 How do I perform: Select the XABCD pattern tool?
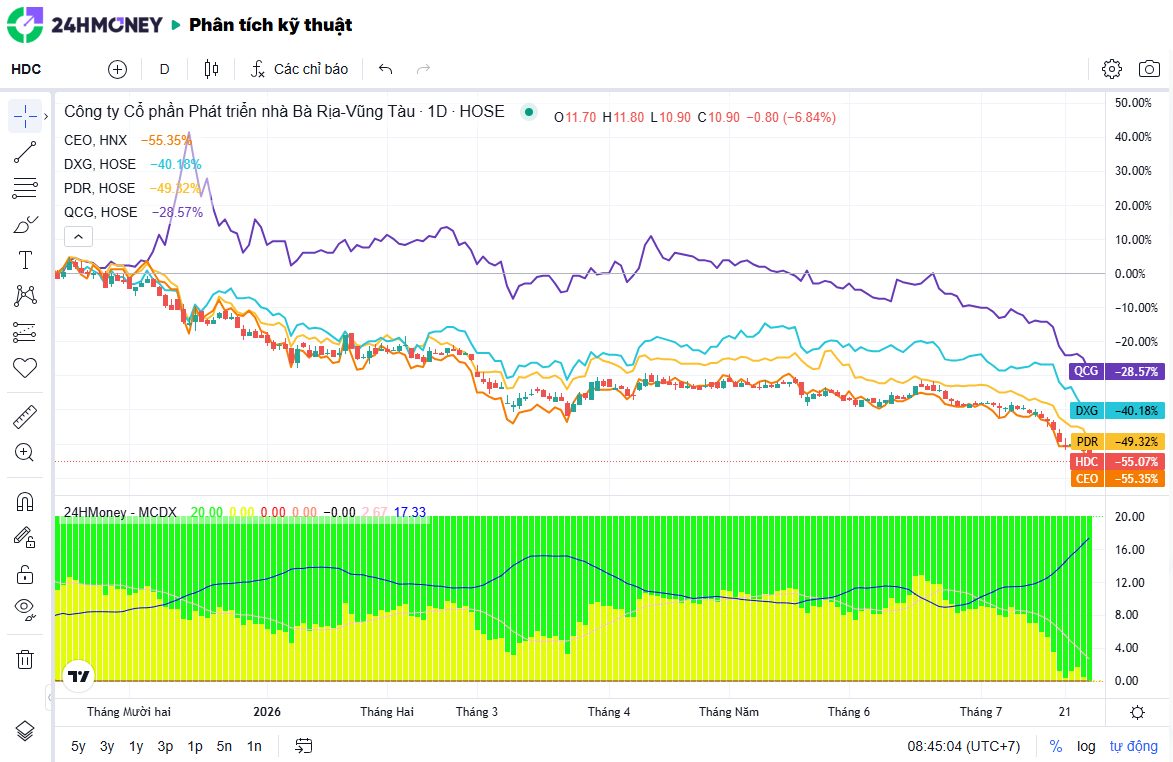point(25,295)
